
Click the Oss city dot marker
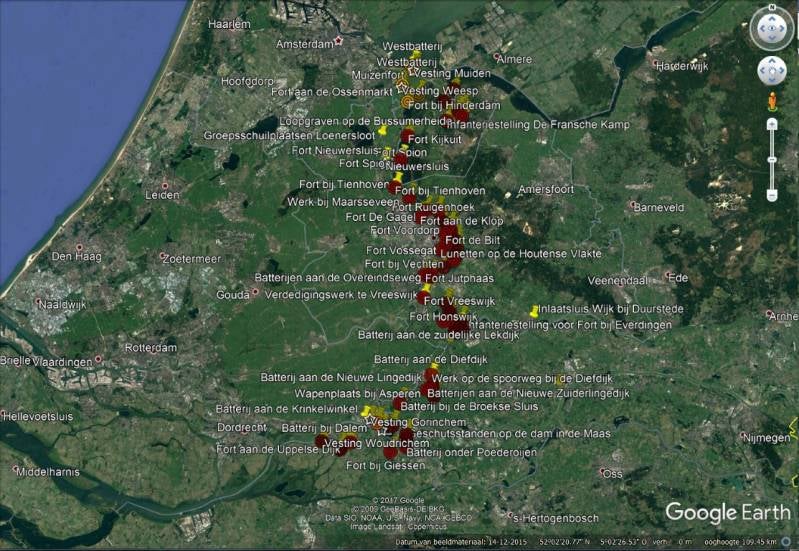(603, 471)
